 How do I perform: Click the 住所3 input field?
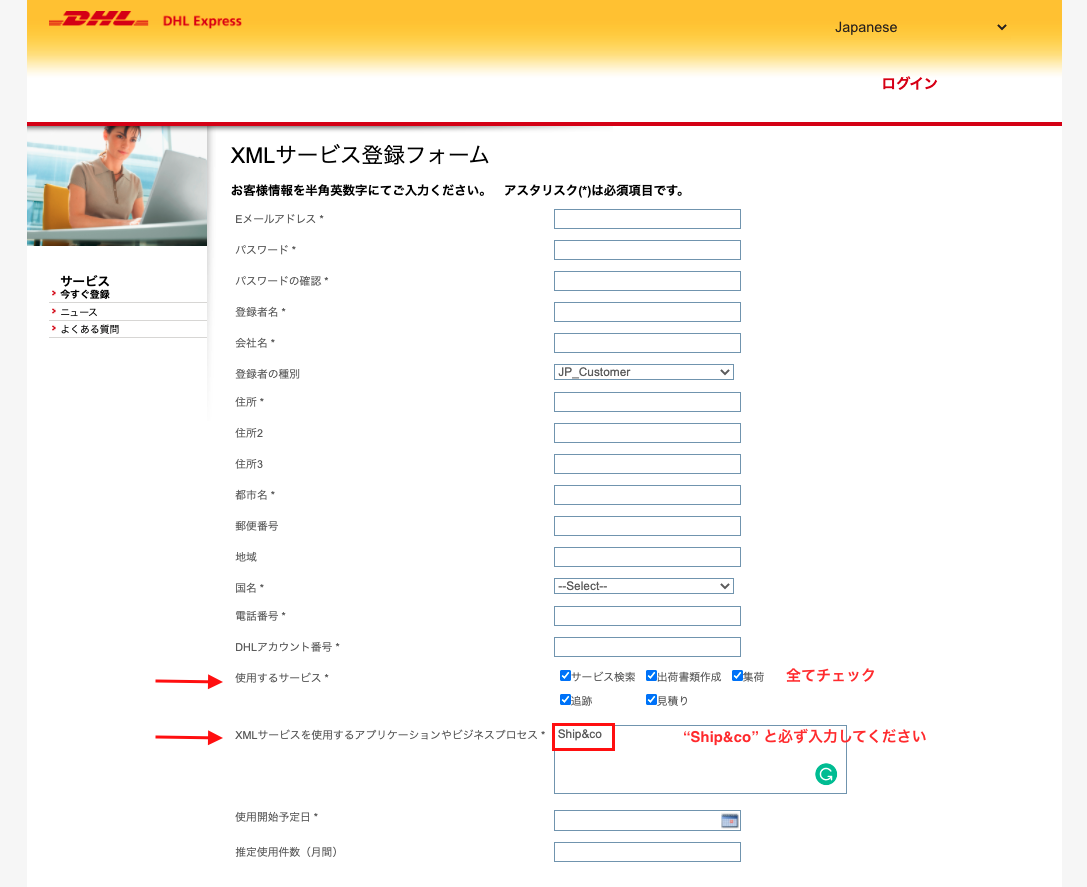coord(647,464)
